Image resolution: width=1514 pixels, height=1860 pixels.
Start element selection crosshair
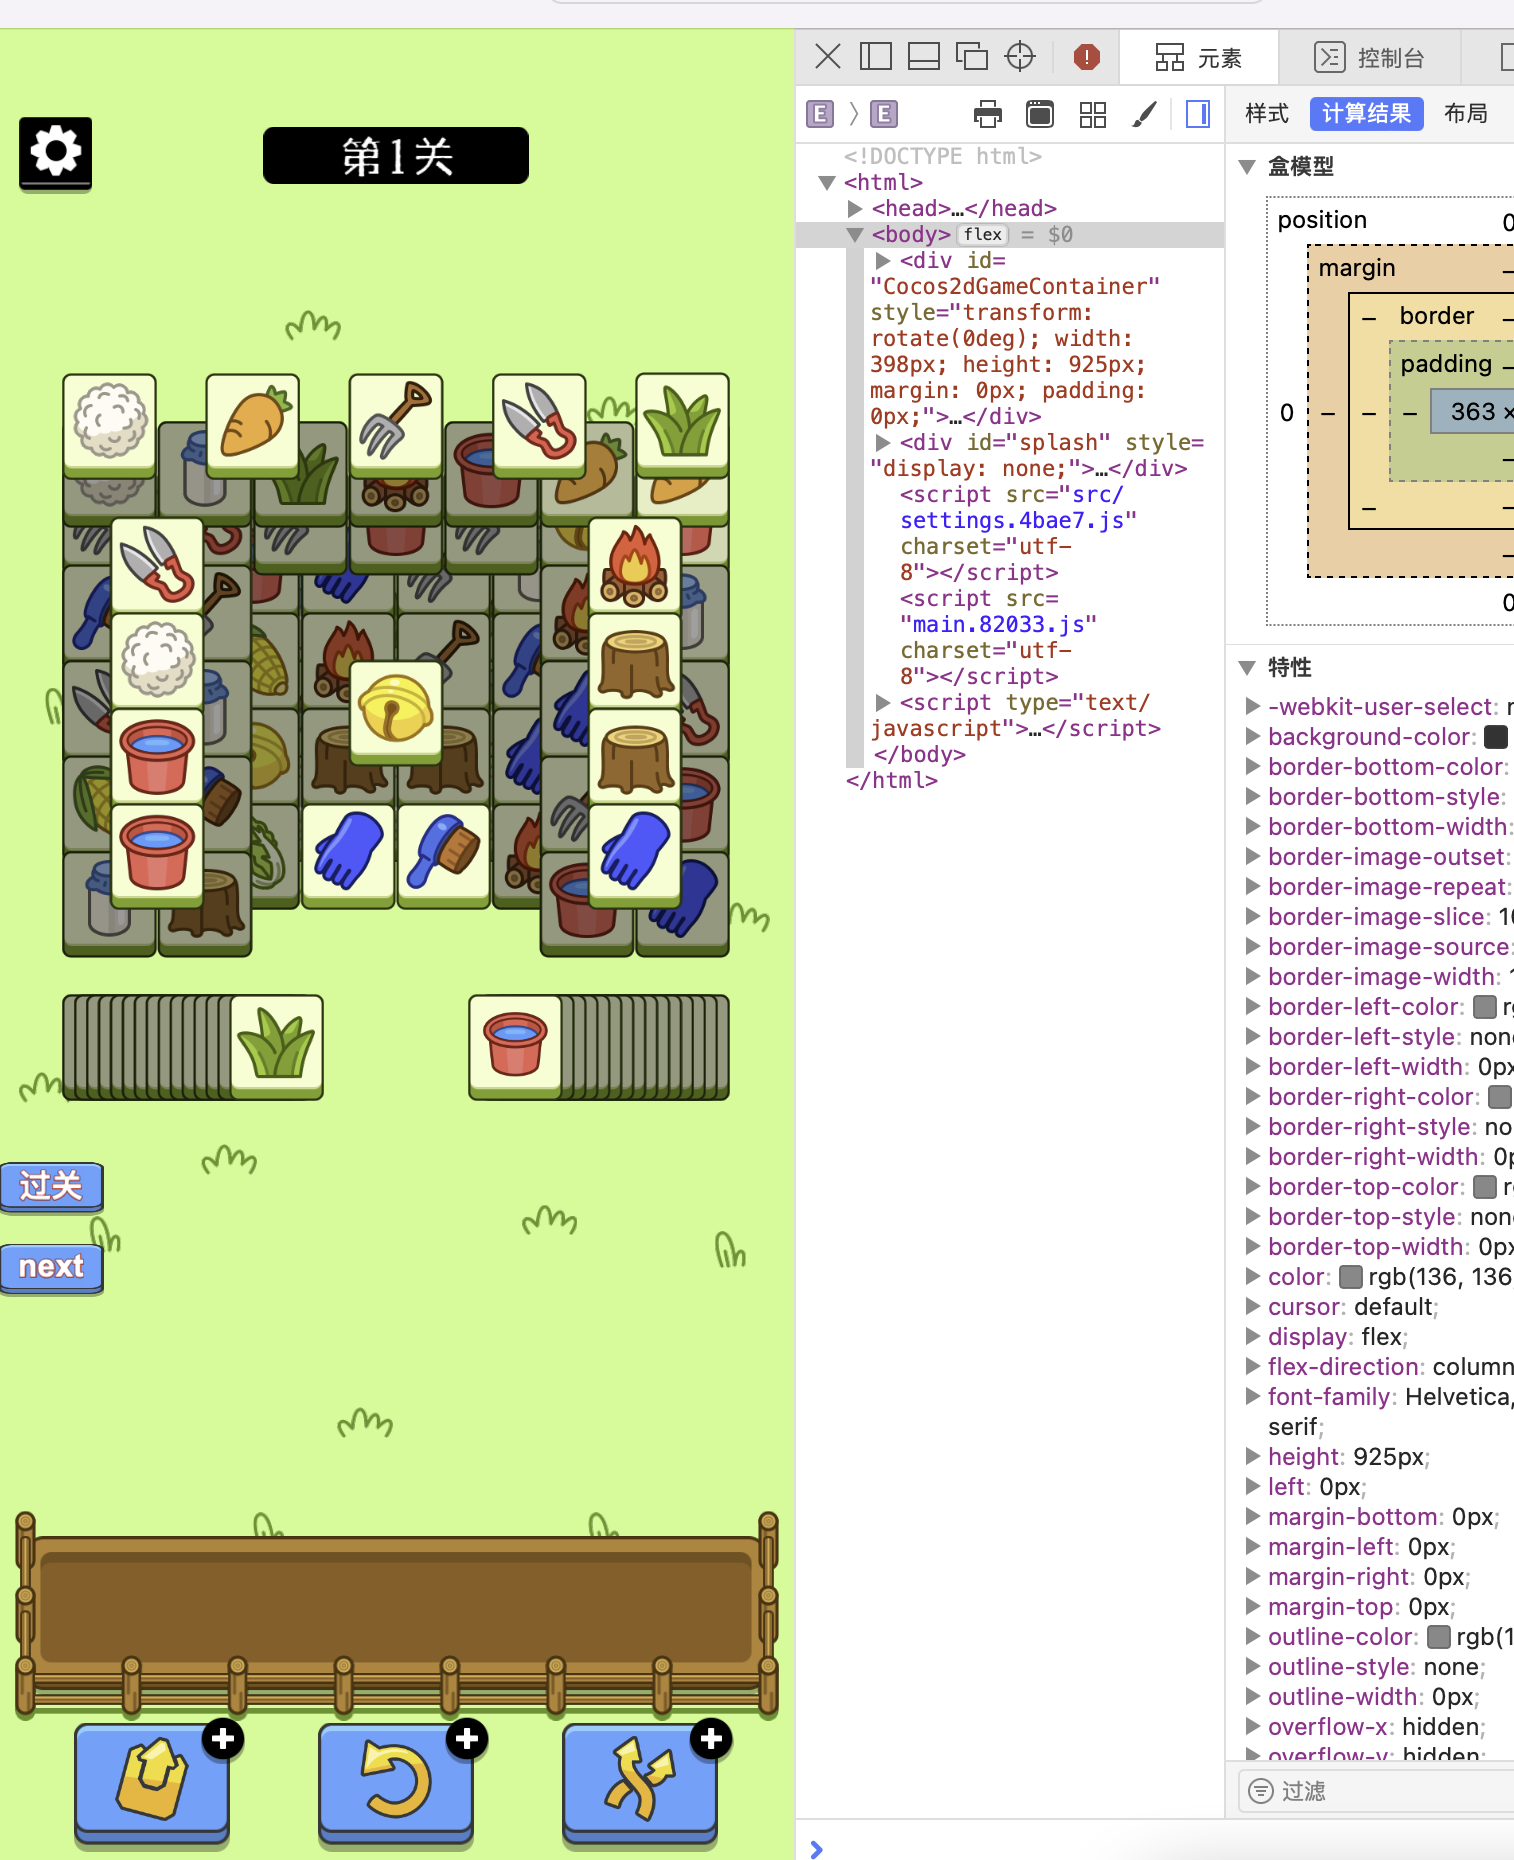pyautogui.click(x=1020, y=56)
